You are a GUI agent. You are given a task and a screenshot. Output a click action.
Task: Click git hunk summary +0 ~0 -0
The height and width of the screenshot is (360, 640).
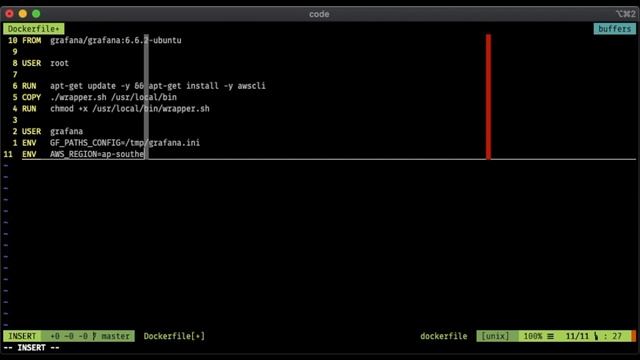click(69, 336)
